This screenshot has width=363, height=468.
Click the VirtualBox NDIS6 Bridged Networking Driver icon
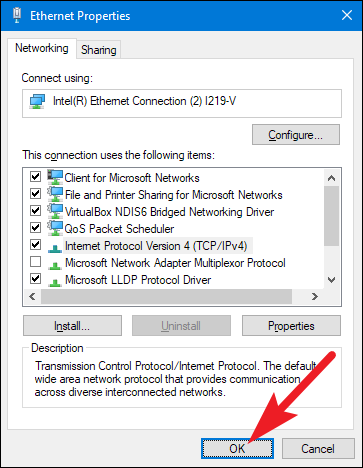pyautogui.click(x=55, y=211)
